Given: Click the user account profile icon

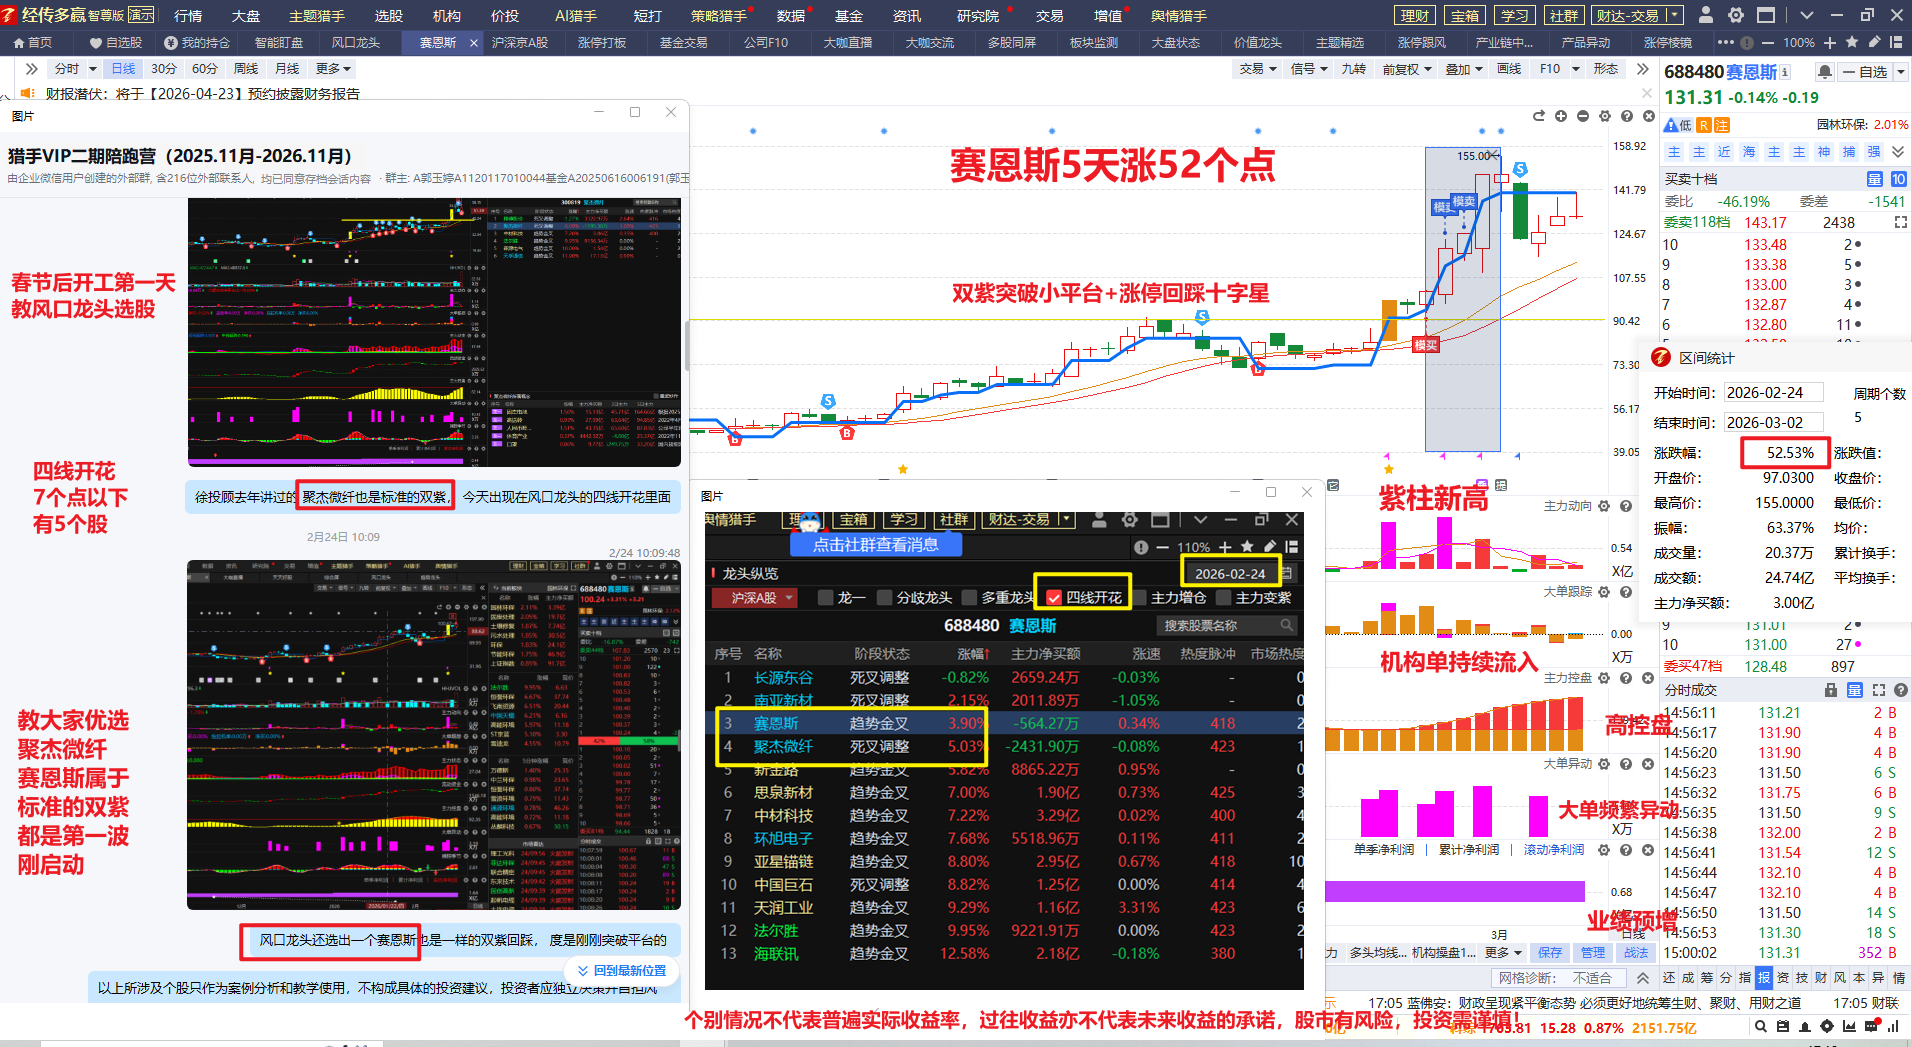Looking at the screenshot, I should (1706, 15).
